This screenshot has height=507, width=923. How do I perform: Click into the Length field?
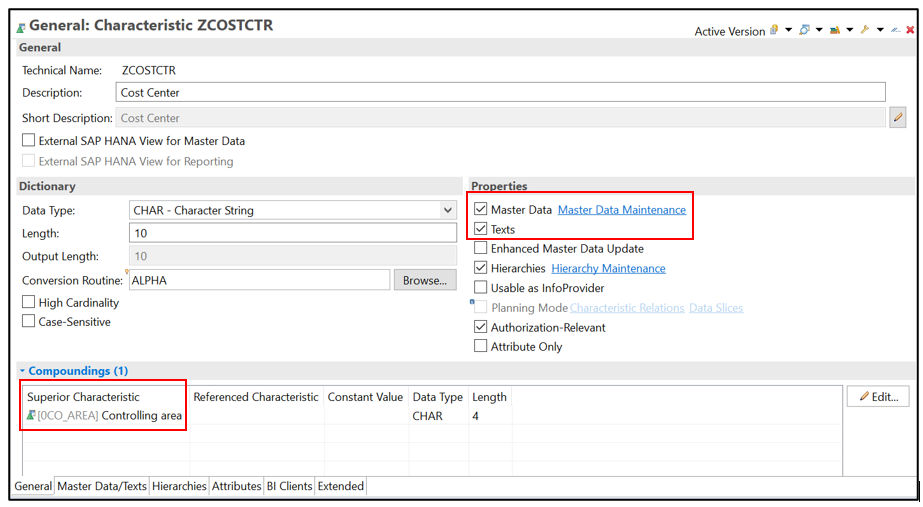point(293,233)
